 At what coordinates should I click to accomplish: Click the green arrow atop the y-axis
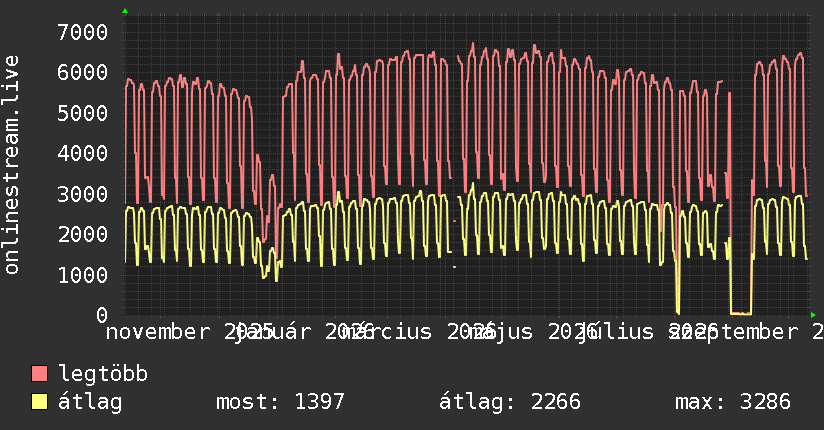click(x=125, y=11)
